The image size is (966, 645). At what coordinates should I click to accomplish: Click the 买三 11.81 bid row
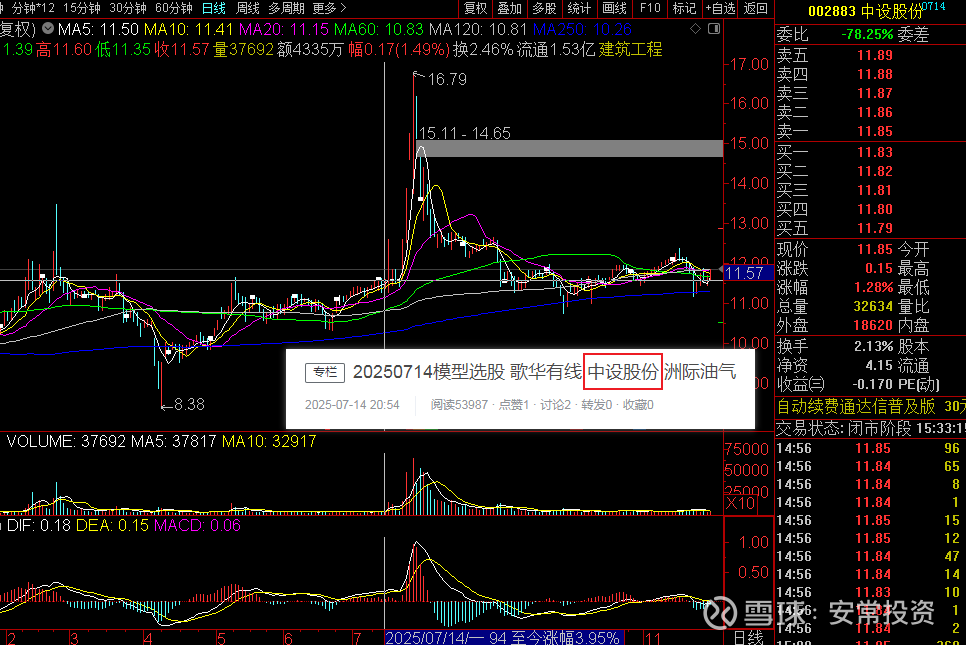pyautogui.click(x=835, y=190)
